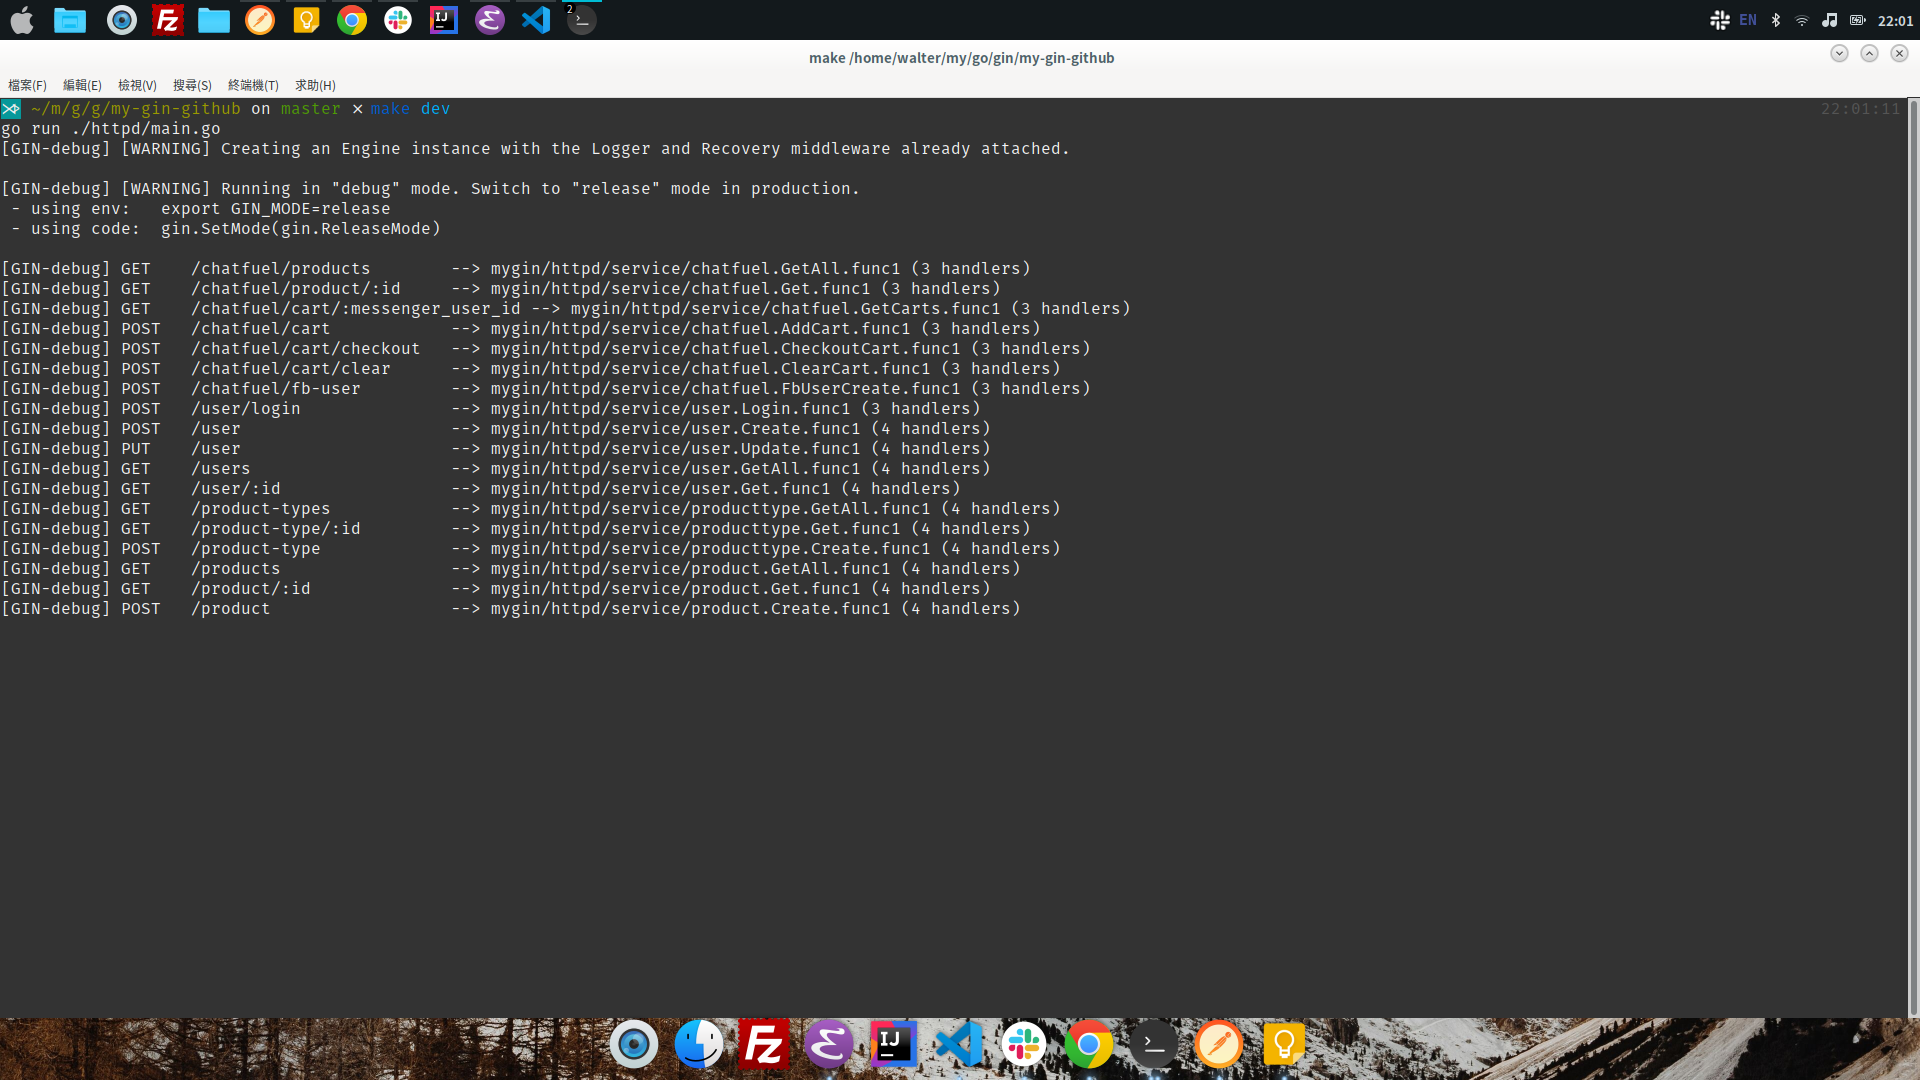The width and height of the screenshot is (1920, 1080).
Task: Open the 檔案(F) File menu
Action: [27, 86]
